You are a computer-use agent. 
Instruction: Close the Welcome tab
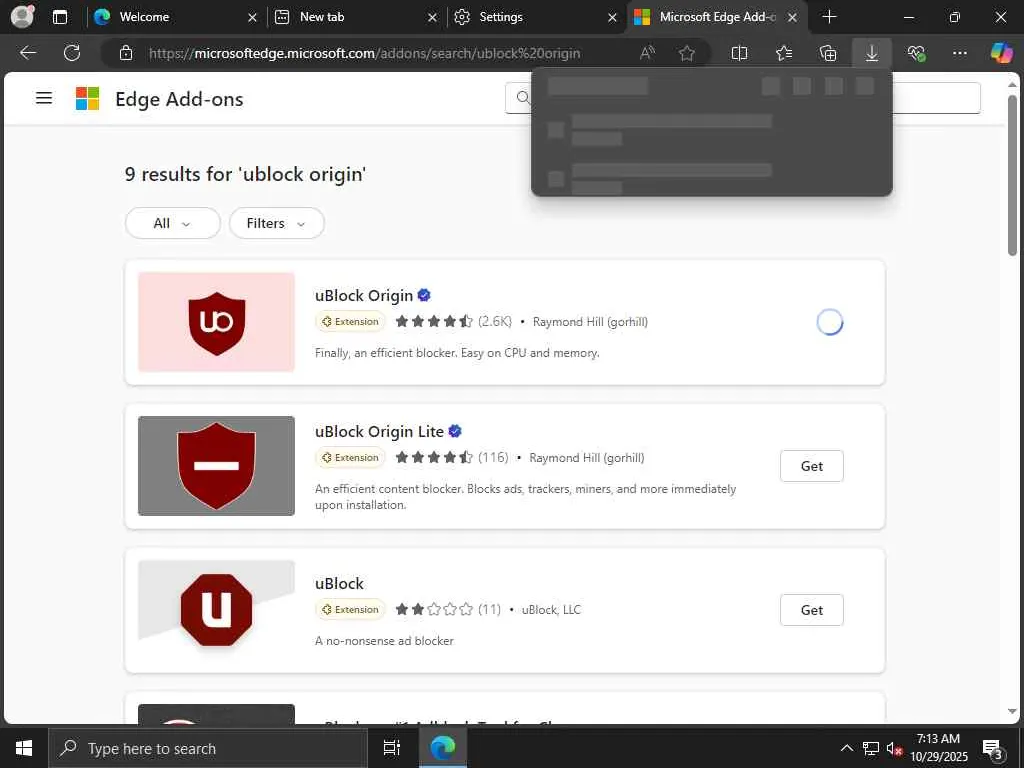pos(252,18)
